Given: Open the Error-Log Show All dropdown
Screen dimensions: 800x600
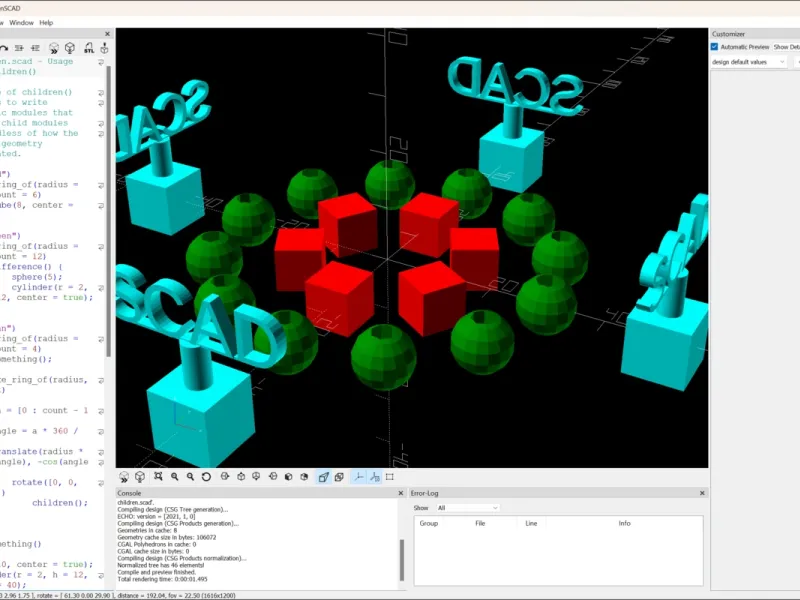Looking at the screenshot, I should [467, 508].
